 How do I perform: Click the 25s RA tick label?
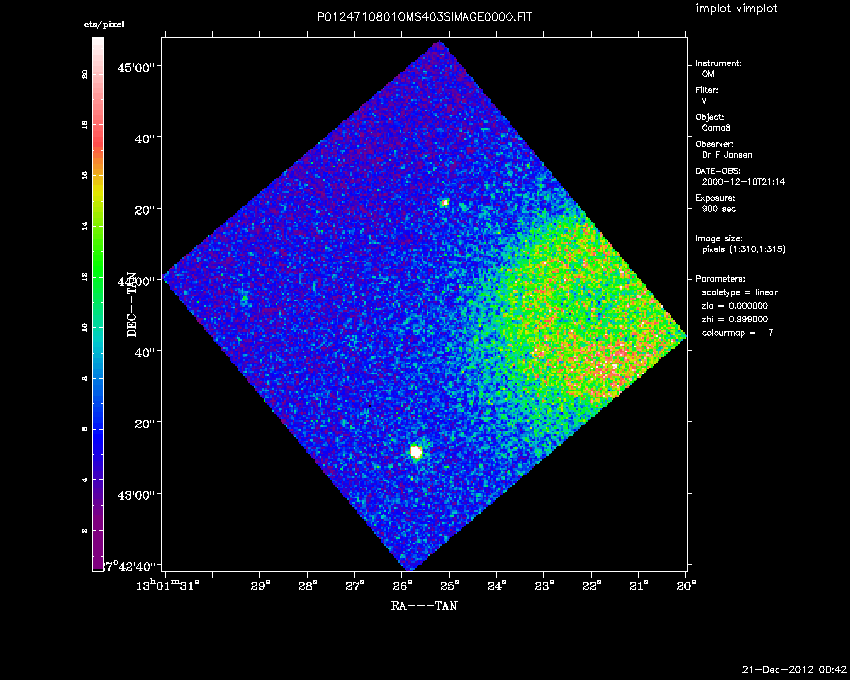tap(449, 586)
